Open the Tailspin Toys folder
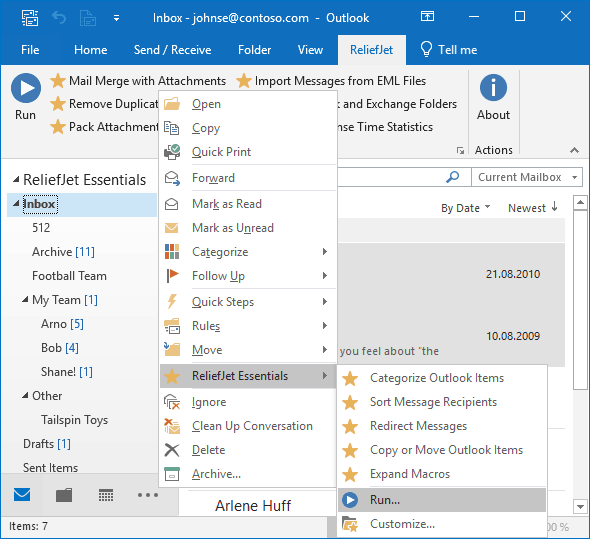590x539 pixels. (75, 420)
